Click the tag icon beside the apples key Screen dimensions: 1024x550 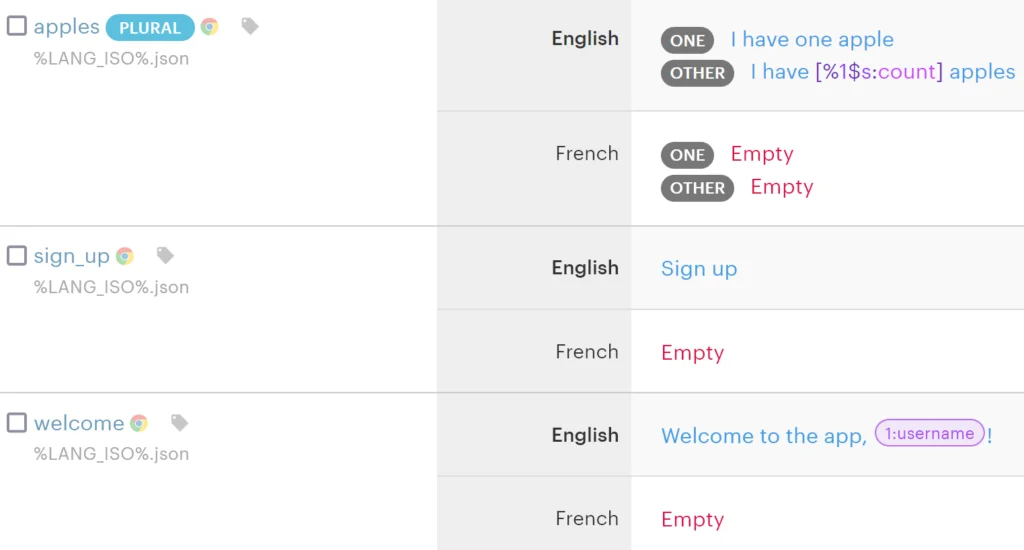pos(250,27)
